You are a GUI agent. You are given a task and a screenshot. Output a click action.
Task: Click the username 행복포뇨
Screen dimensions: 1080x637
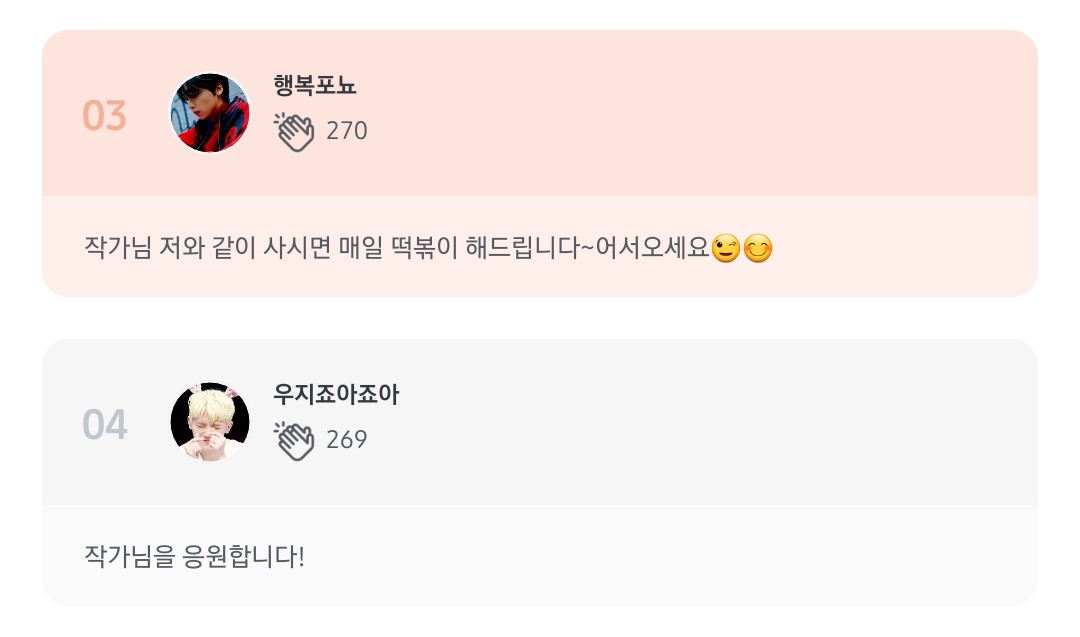coord(315,86)
